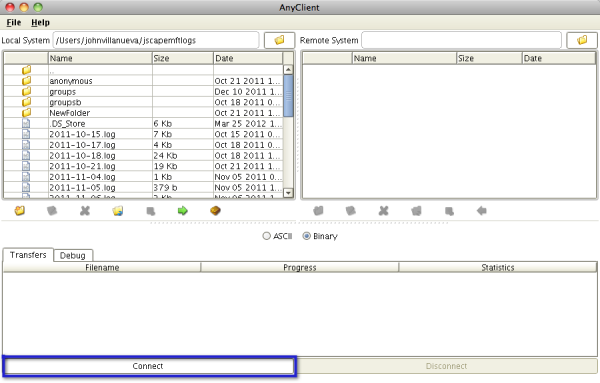Screen dimensions: 600x383
Task: Click the Progress column header in Transfers
Action: click(x=300, y=267)
